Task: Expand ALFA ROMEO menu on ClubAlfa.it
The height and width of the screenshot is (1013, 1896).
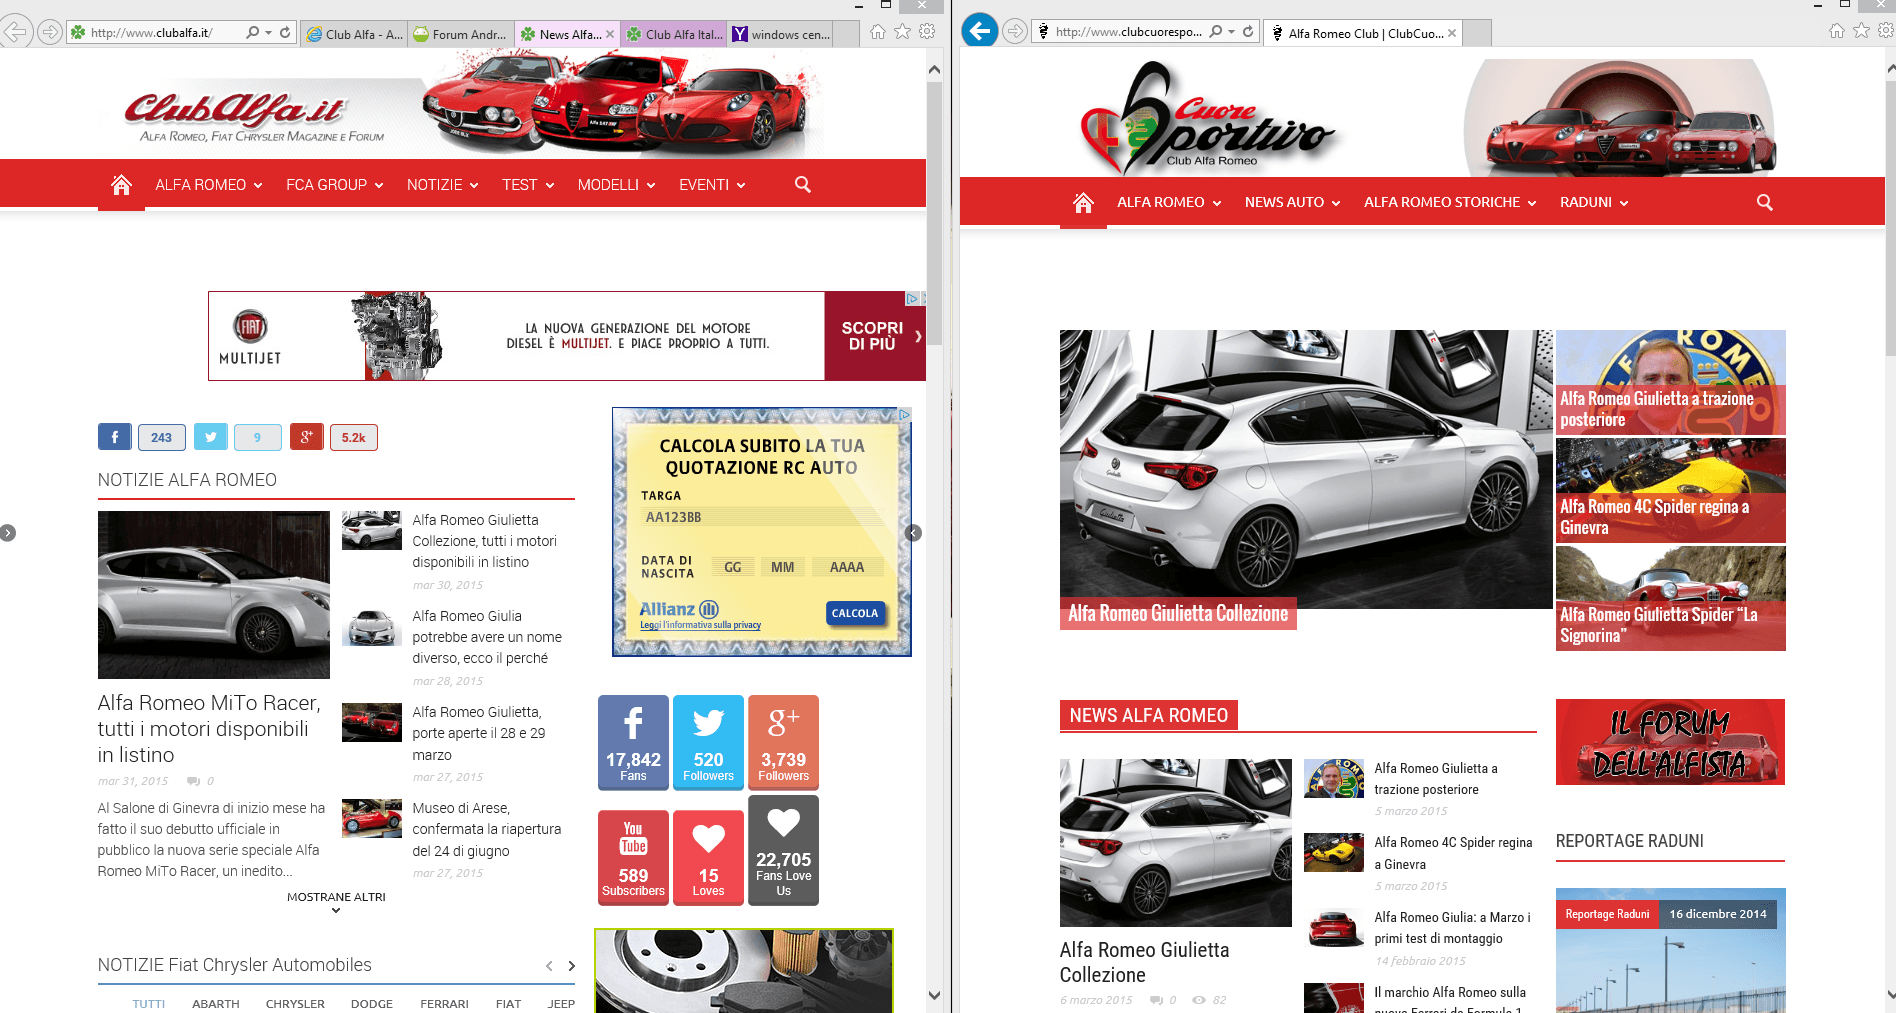Action: point(208,185)
